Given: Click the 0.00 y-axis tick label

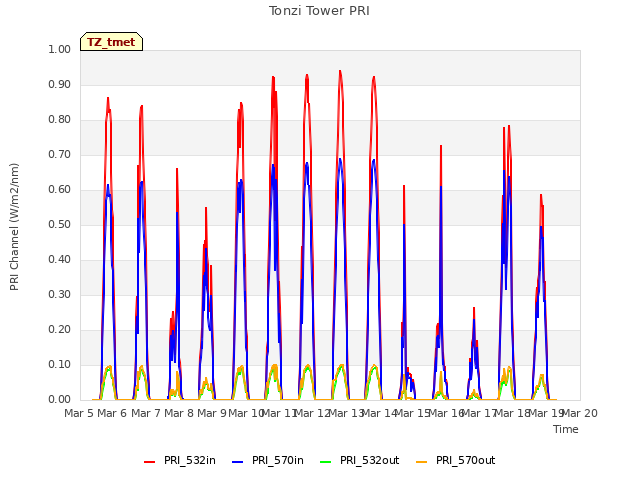Looking at the screenshot, I should coord(59,400).
